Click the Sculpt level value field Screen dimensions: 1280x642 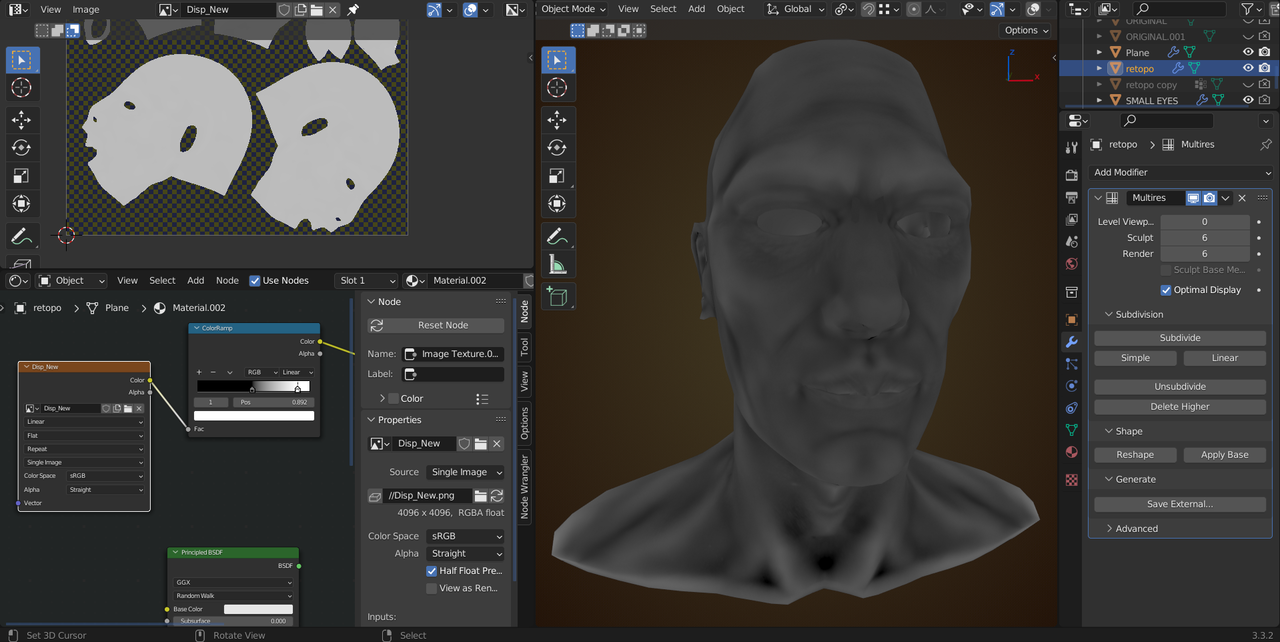click(x=1204, y=238)
